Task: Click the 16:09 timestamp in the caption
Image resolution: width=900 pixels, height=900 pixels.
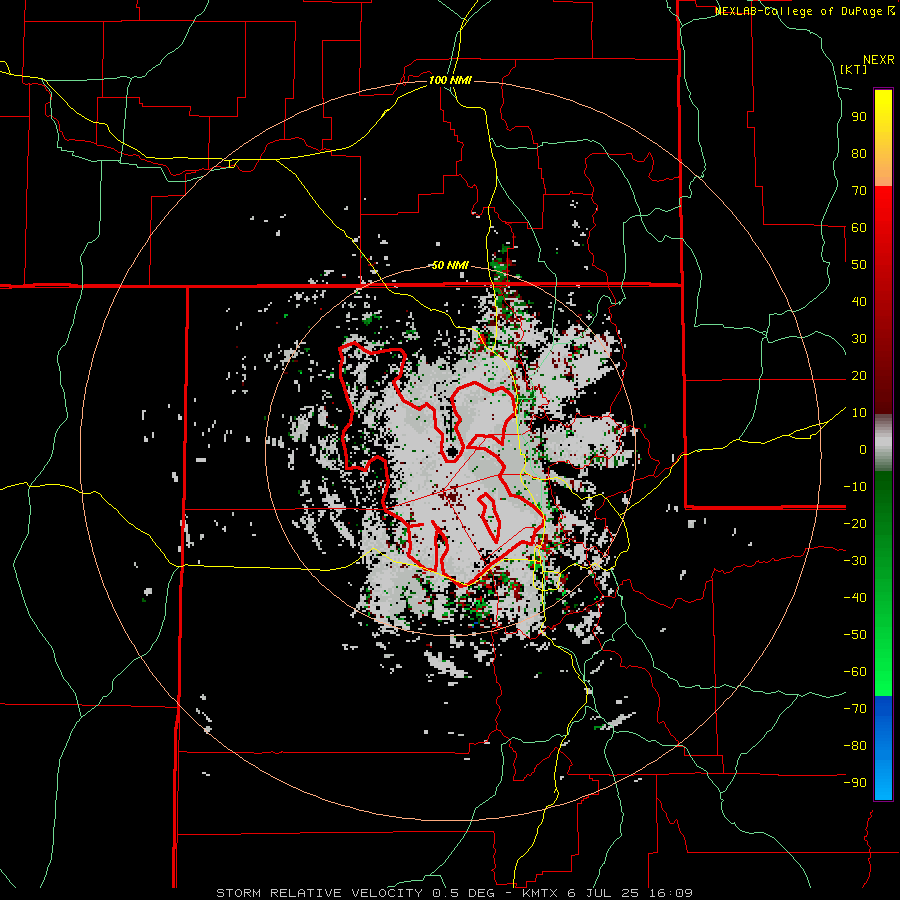Action: point(670,893)
